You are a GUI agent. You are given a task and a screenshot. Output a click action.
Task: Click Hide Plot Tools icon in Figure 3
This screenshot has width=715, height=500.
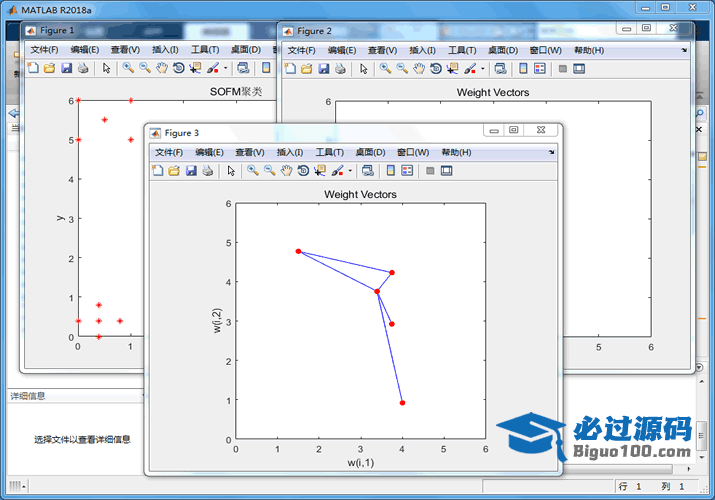click(430, 171)
